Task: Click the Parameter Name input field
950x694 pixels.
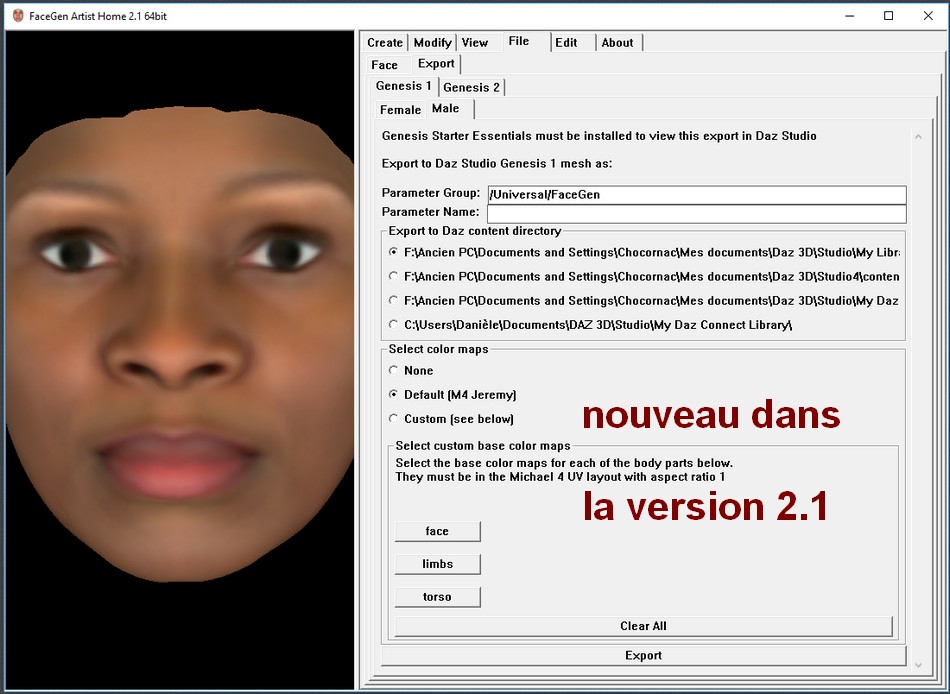Action: [697, 213]
